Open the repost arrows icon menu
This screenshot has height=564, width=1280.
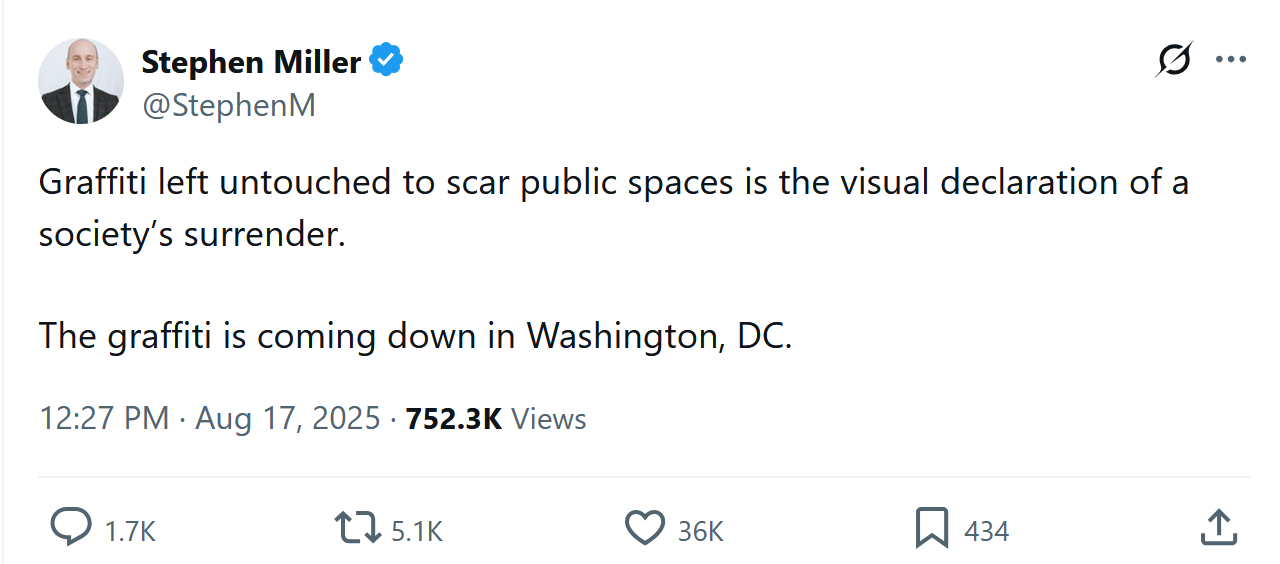(358, 528)
